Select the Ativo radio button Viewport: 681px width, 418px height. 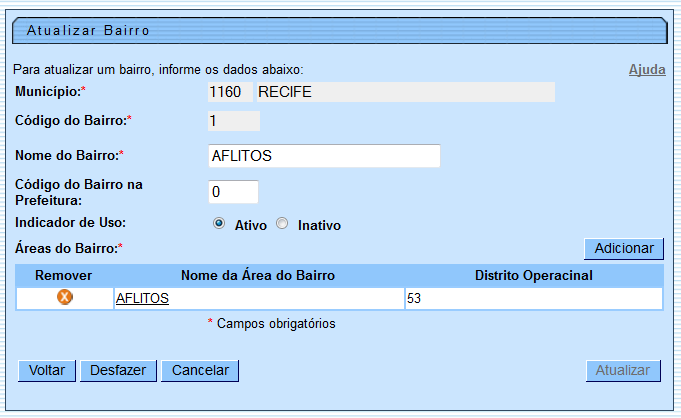coord(219,224)
